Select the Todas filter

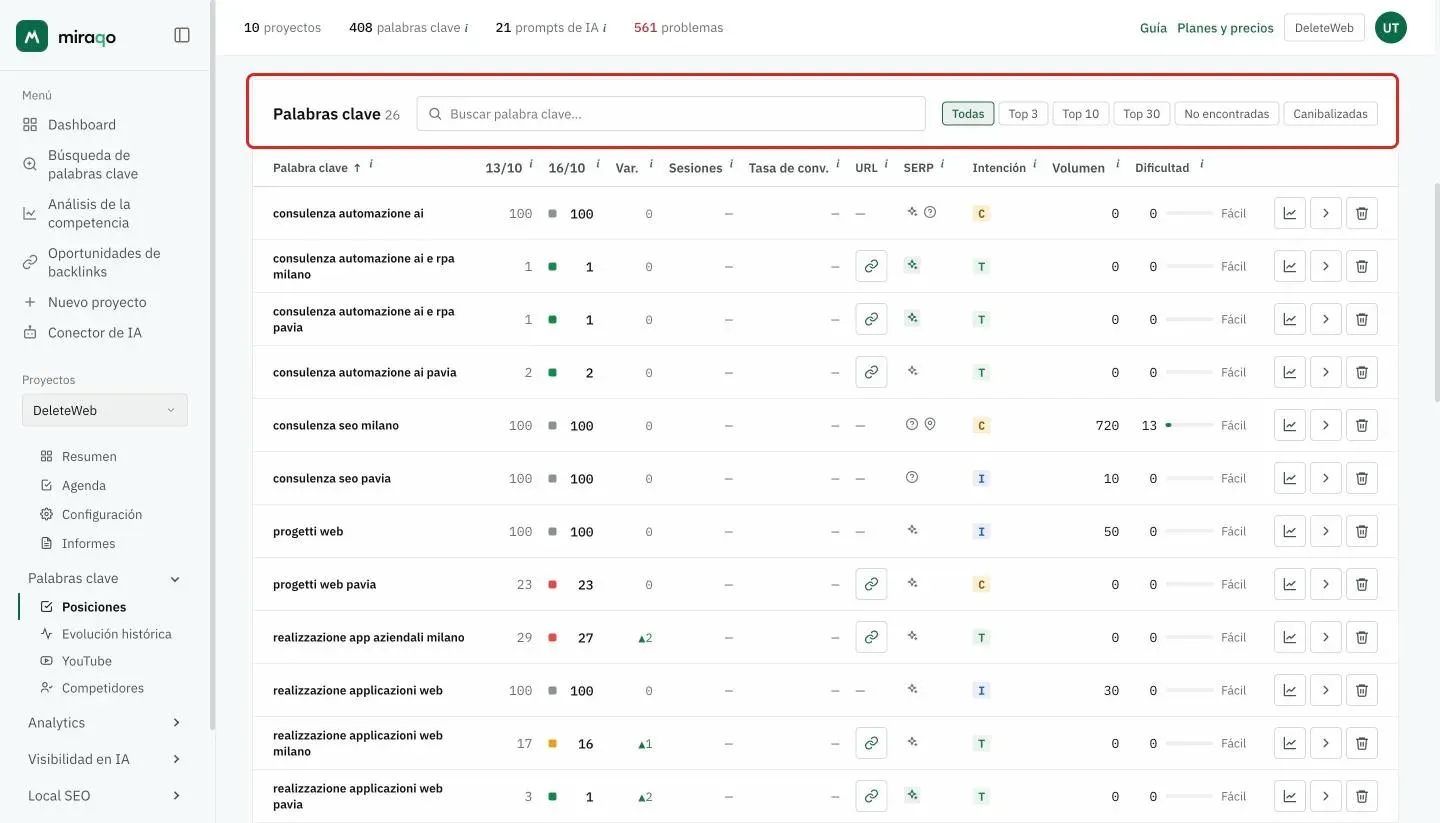pos(968,114)
